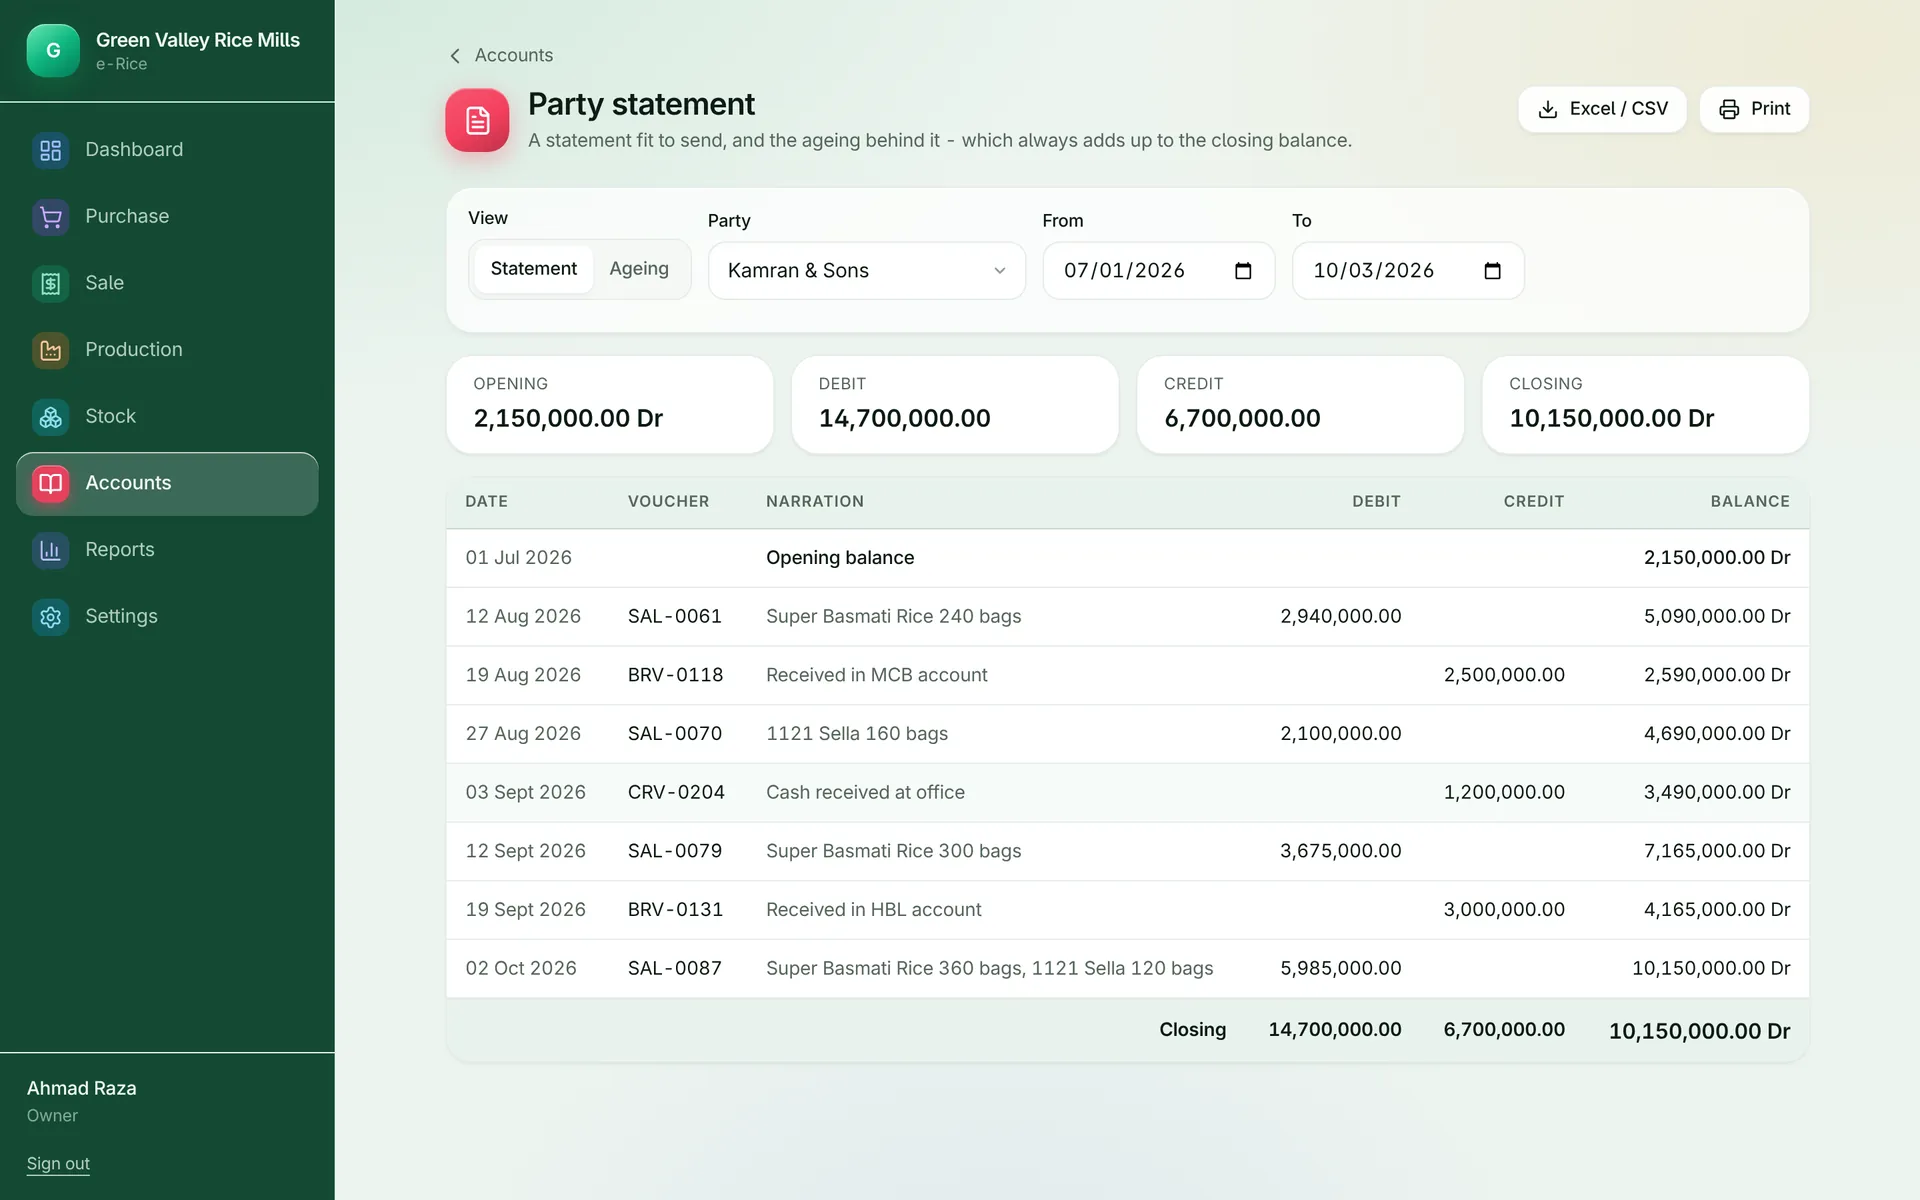Click the DATE column header
The height and width of the screenshot is (1200, 1920).
pyautogui.click(x=486, y=502)
